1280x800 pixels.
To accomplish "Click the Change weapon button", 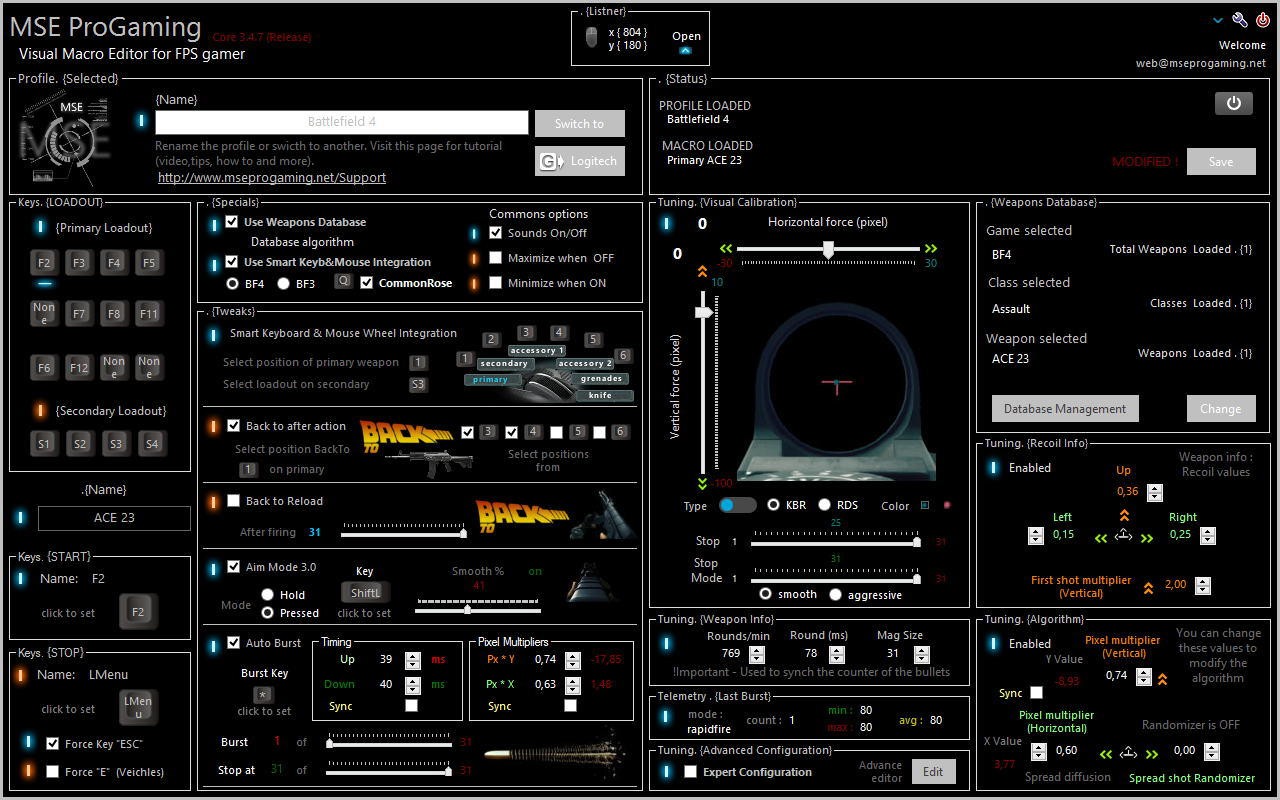I will (1221, 408).
